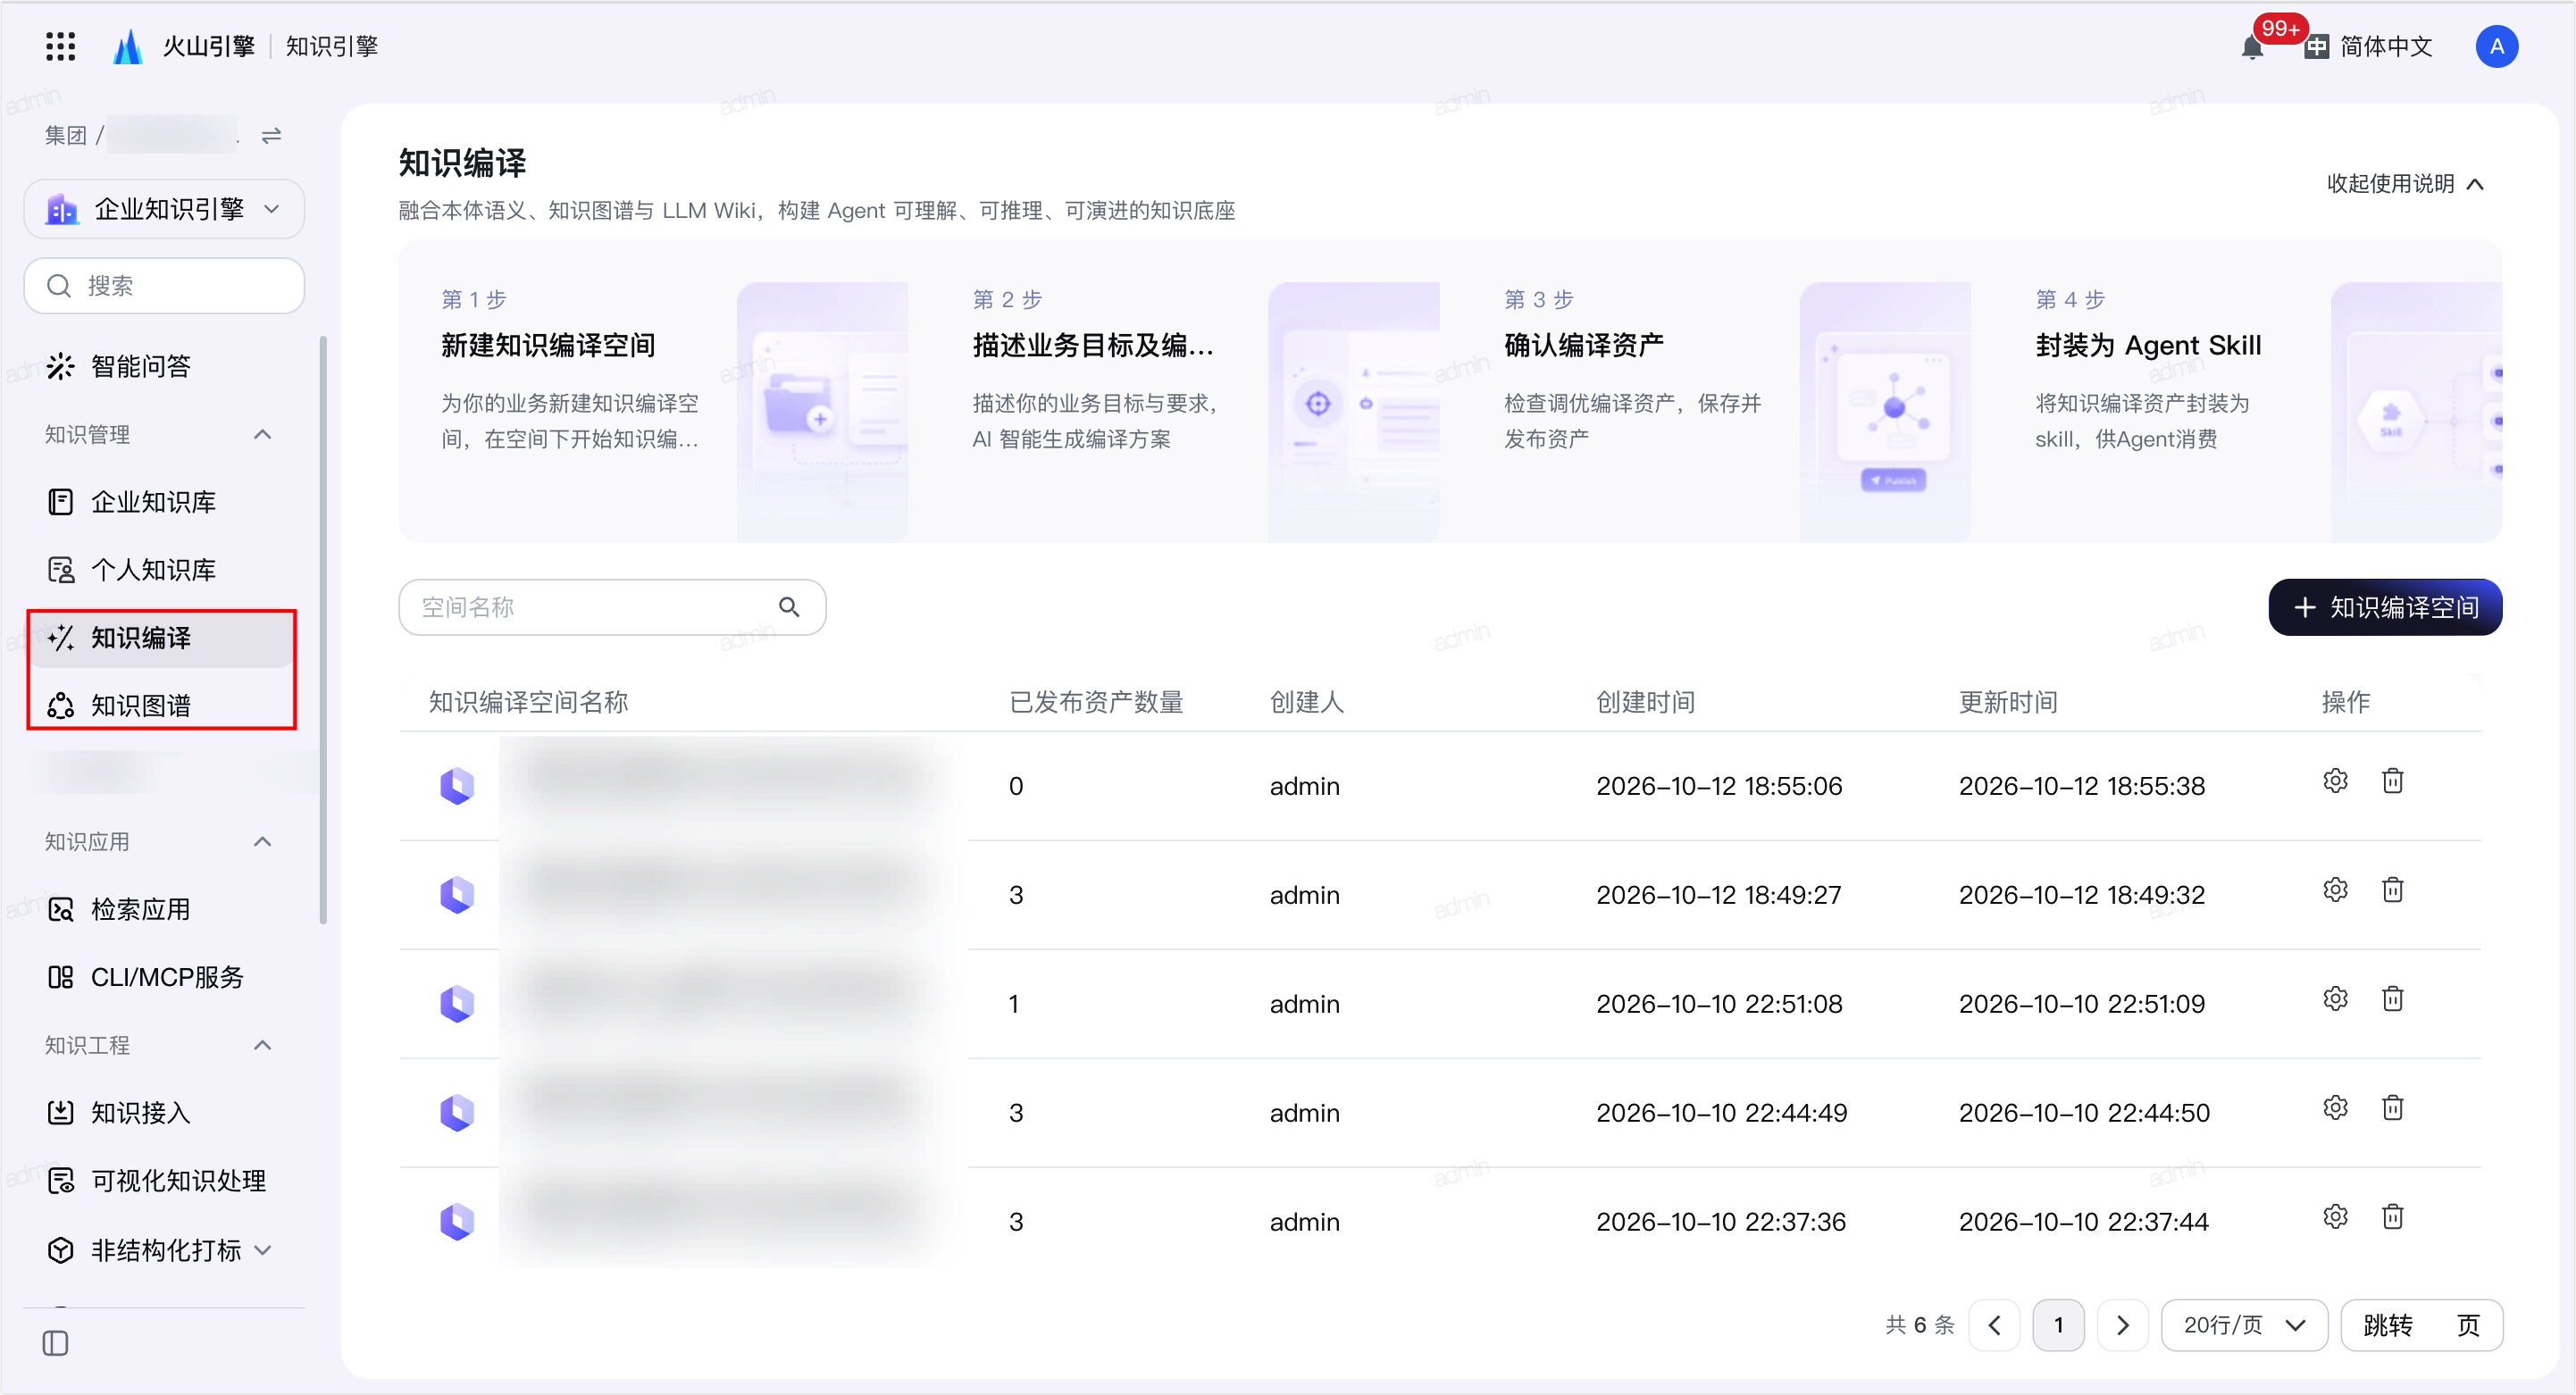Click the 跳转 page jump field
The width and height of the screenshot is (2576, 1395).
(2421, 1325)
